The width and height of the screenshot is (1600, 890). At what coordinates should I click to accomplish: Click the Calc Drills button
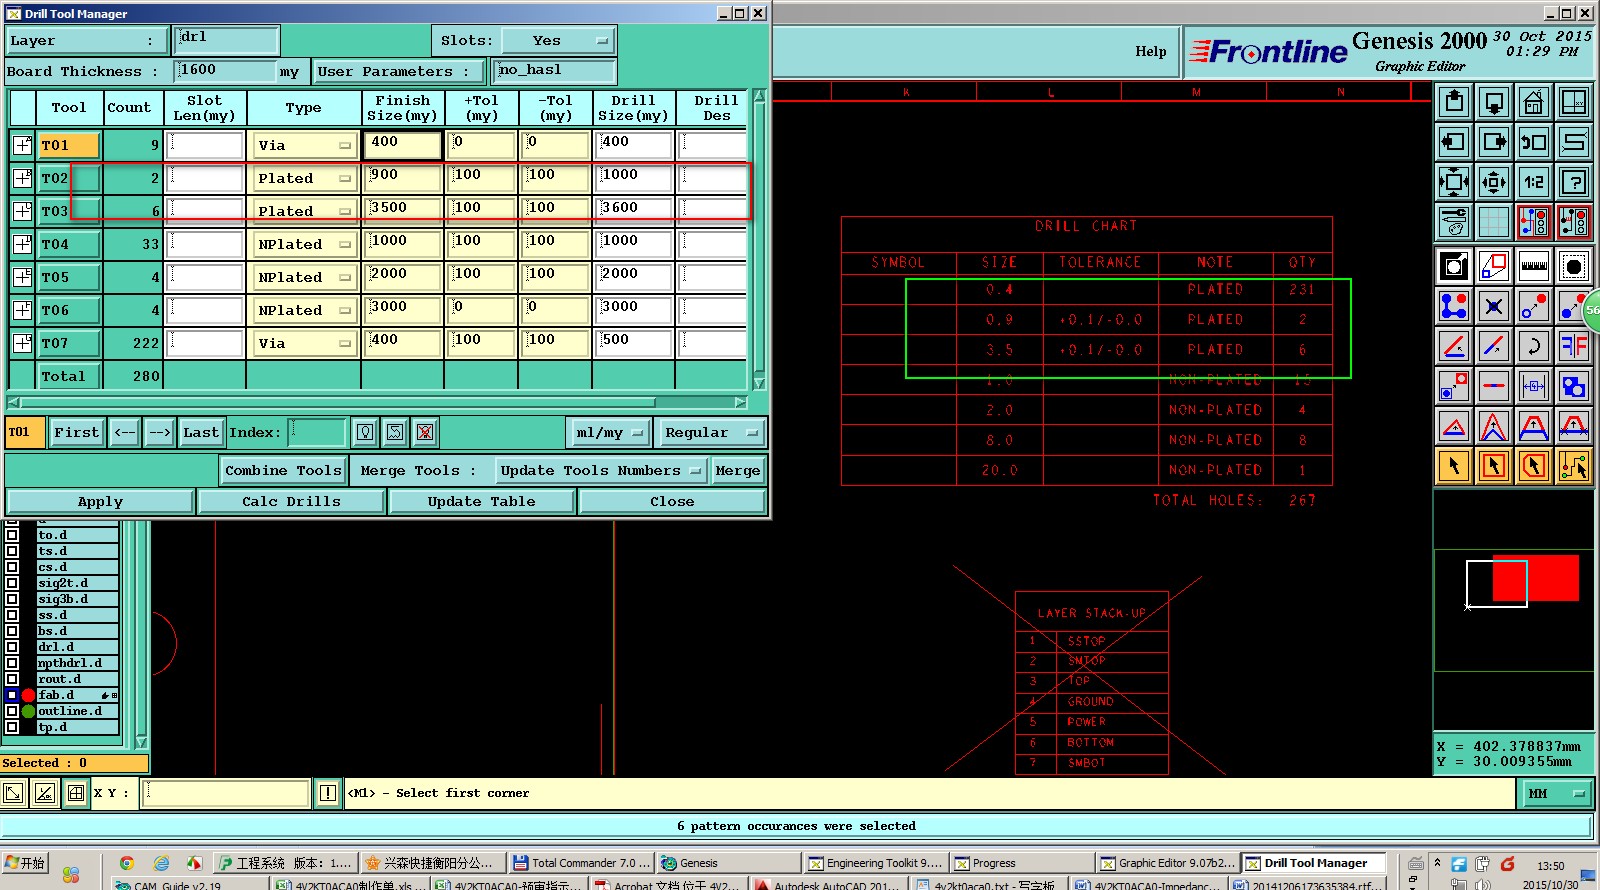point(291,501)
